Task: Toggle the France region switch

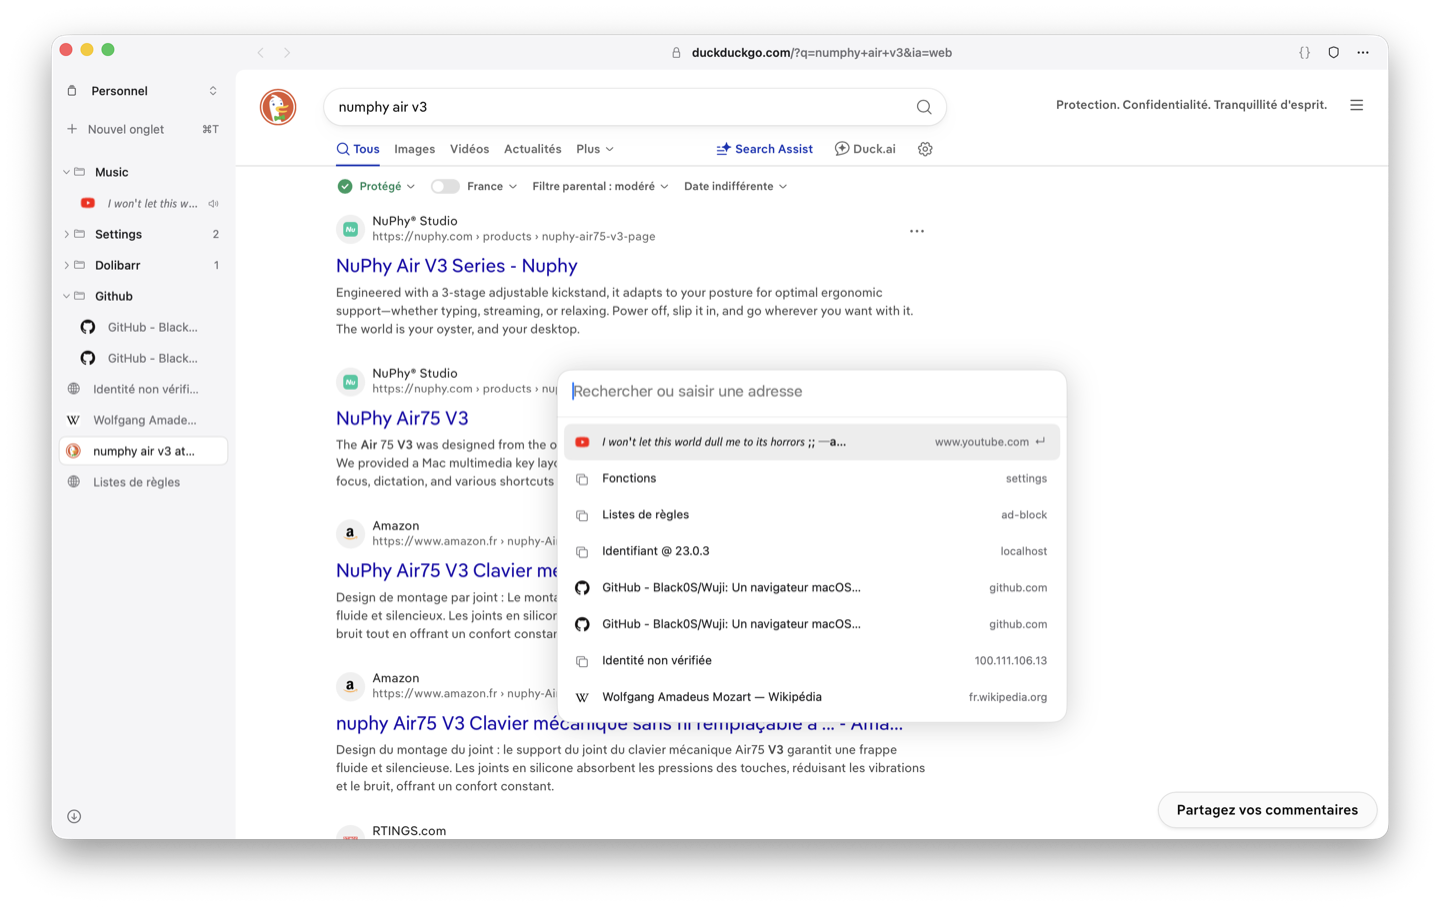Action: pos(445,187)
